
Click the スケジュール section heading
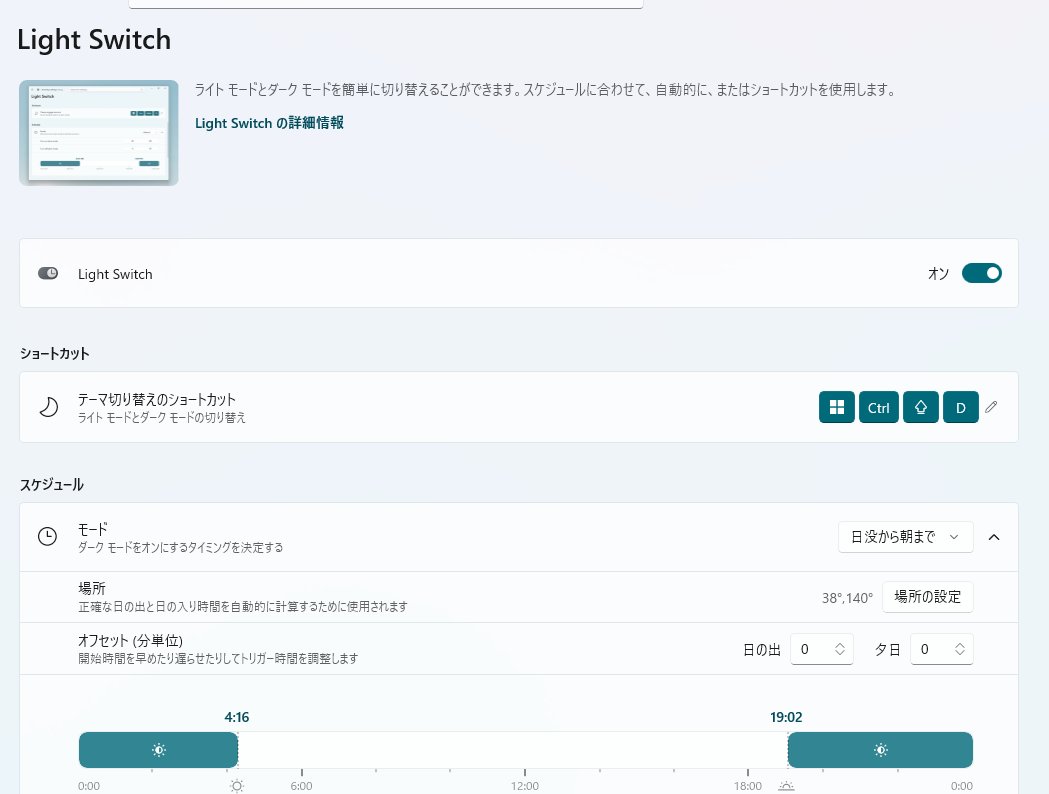(52, 485)
